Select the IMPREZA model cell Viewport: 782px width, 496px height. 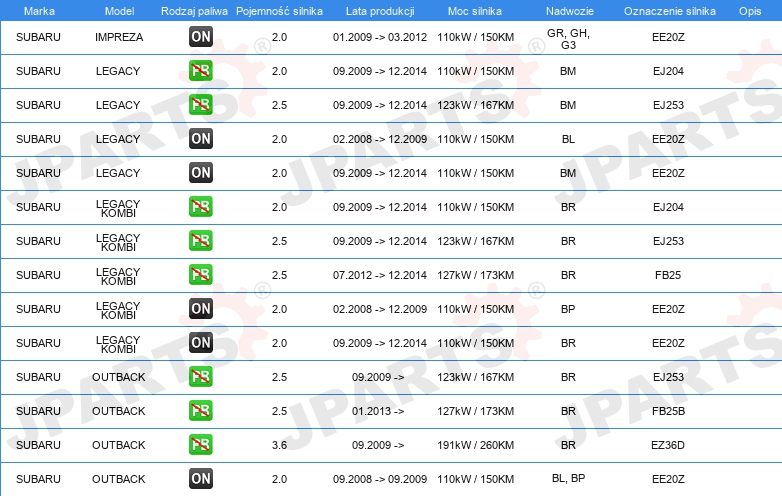coord(119,37)
